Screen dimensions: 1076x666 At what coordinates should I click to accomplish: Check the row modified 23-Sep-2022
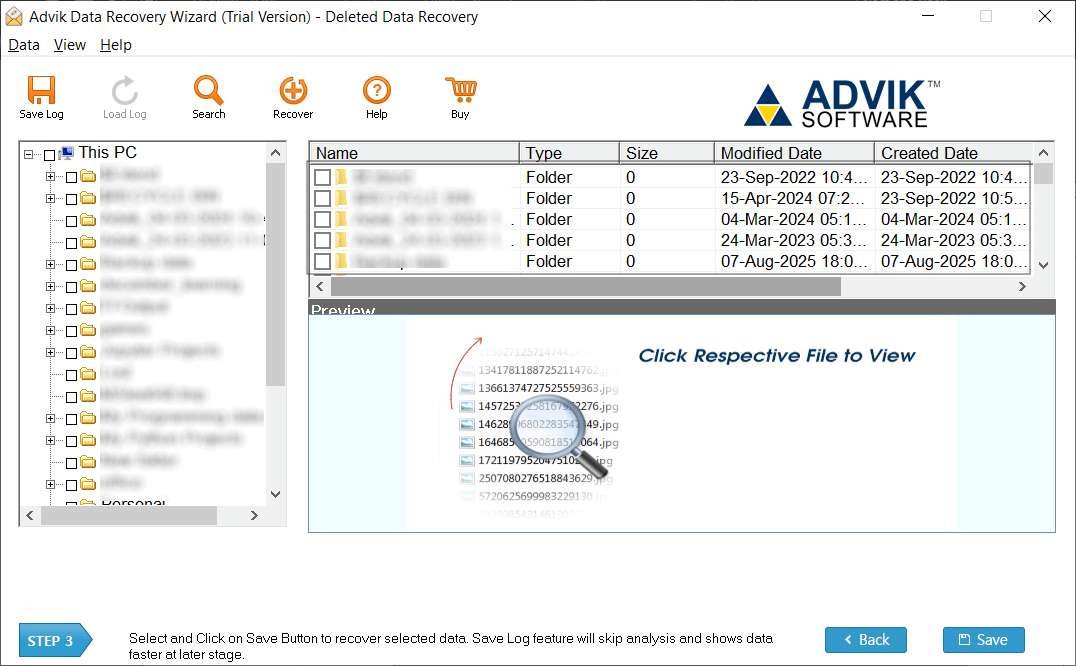coord(323,177)
